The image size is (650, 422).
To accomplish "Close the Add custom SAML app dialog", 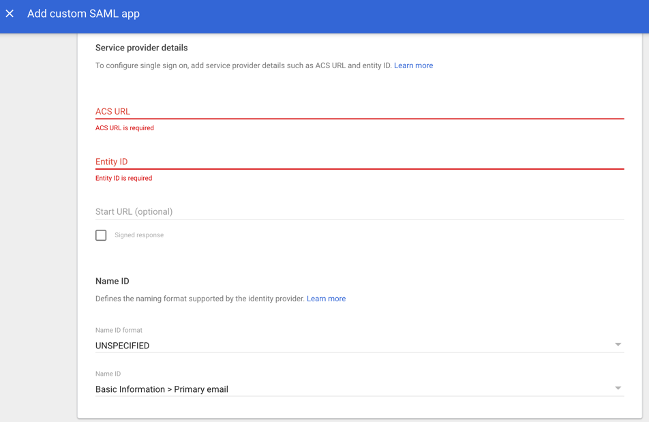I will 10,14.
